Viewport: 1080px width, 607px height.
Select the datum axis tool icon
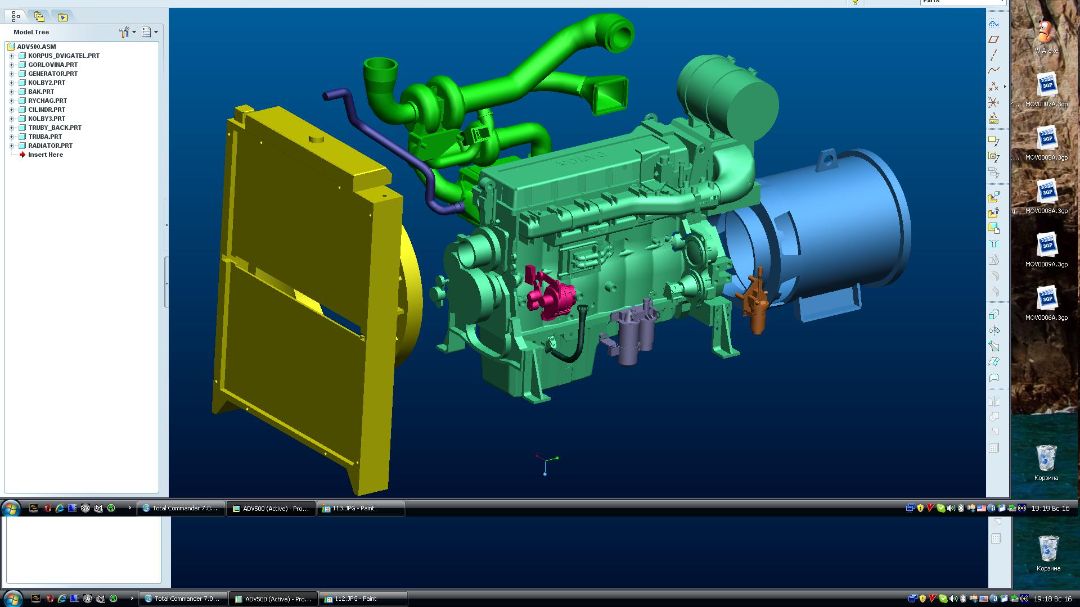click(x=994, y=54)
